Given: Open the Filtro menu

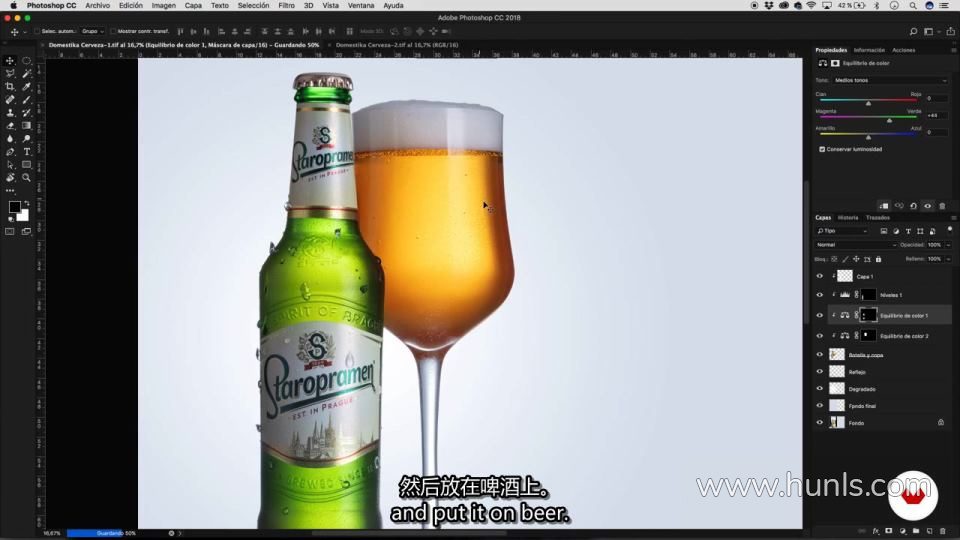Looking at the screenshot, I should (286, 6).
